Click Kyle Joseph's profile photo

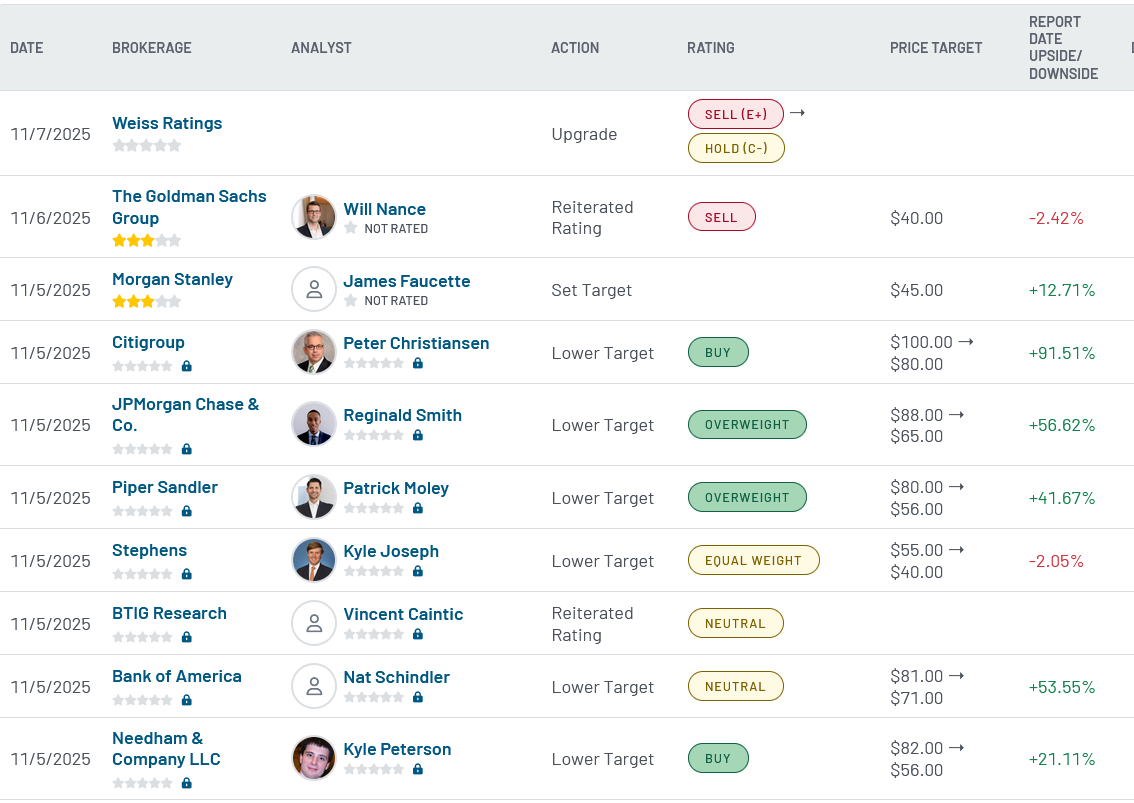[x=314, y=560]
